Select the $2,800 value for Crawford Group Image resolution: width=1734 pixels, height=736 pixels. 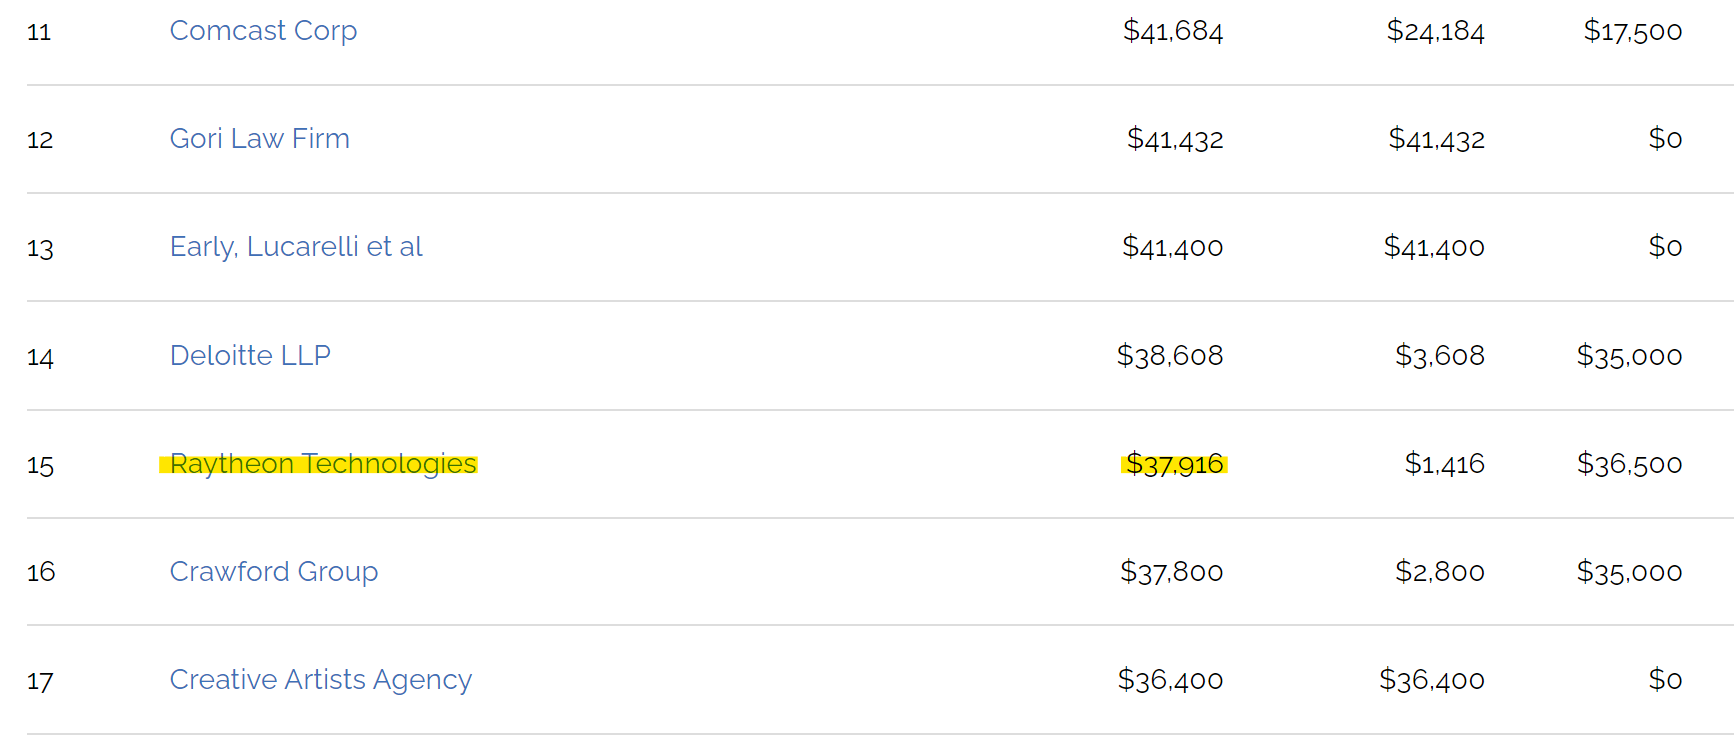coord(1439,572)
